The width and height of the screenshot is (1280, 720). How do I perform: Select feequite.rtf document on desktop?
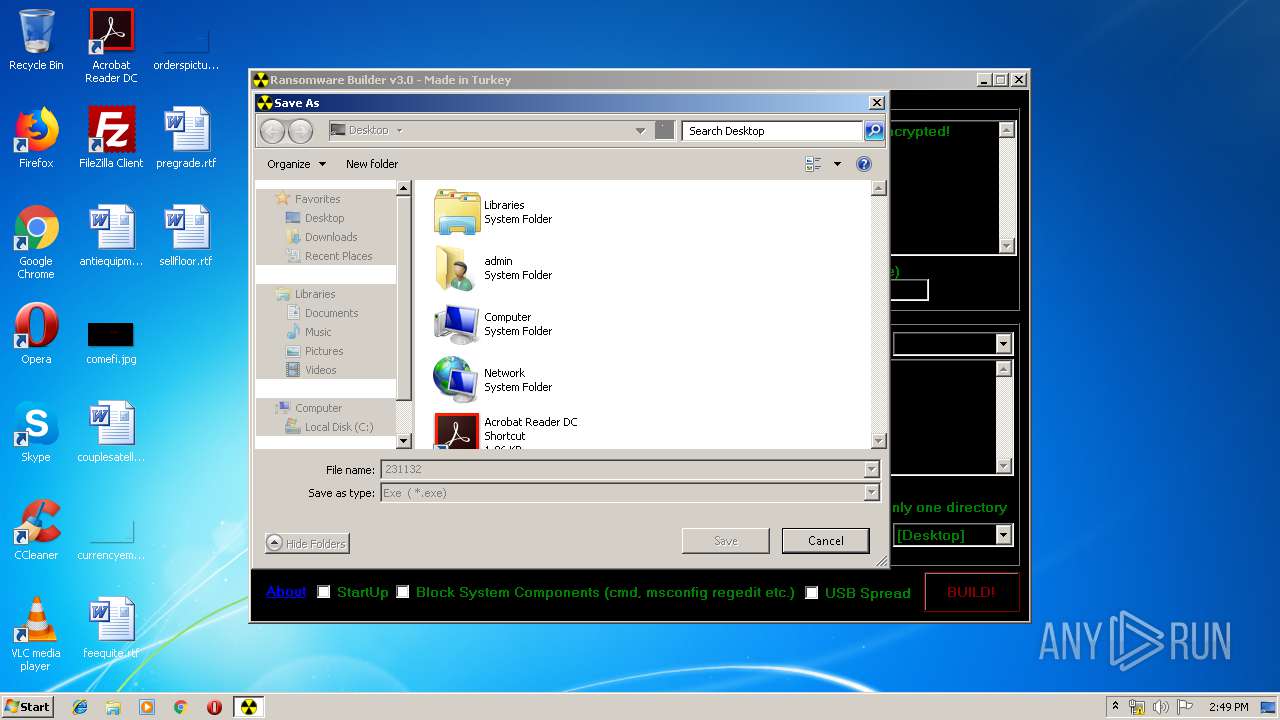(x=111, y=628)
